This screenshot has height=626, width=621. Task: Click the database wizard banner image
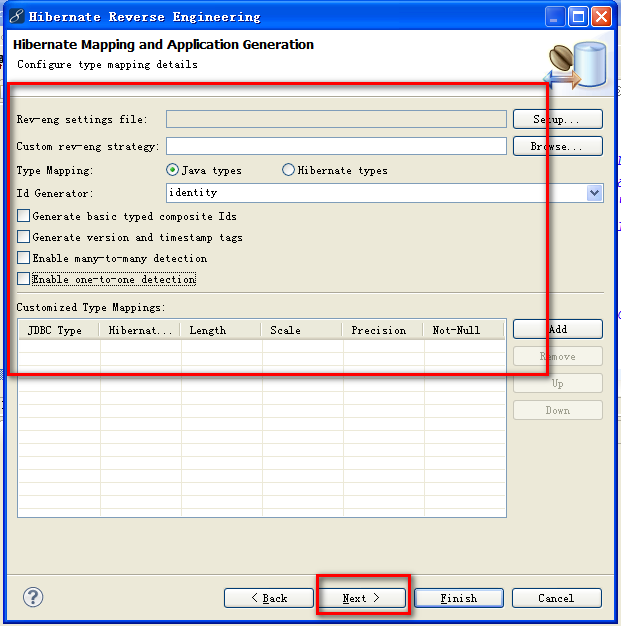[575, 66]
